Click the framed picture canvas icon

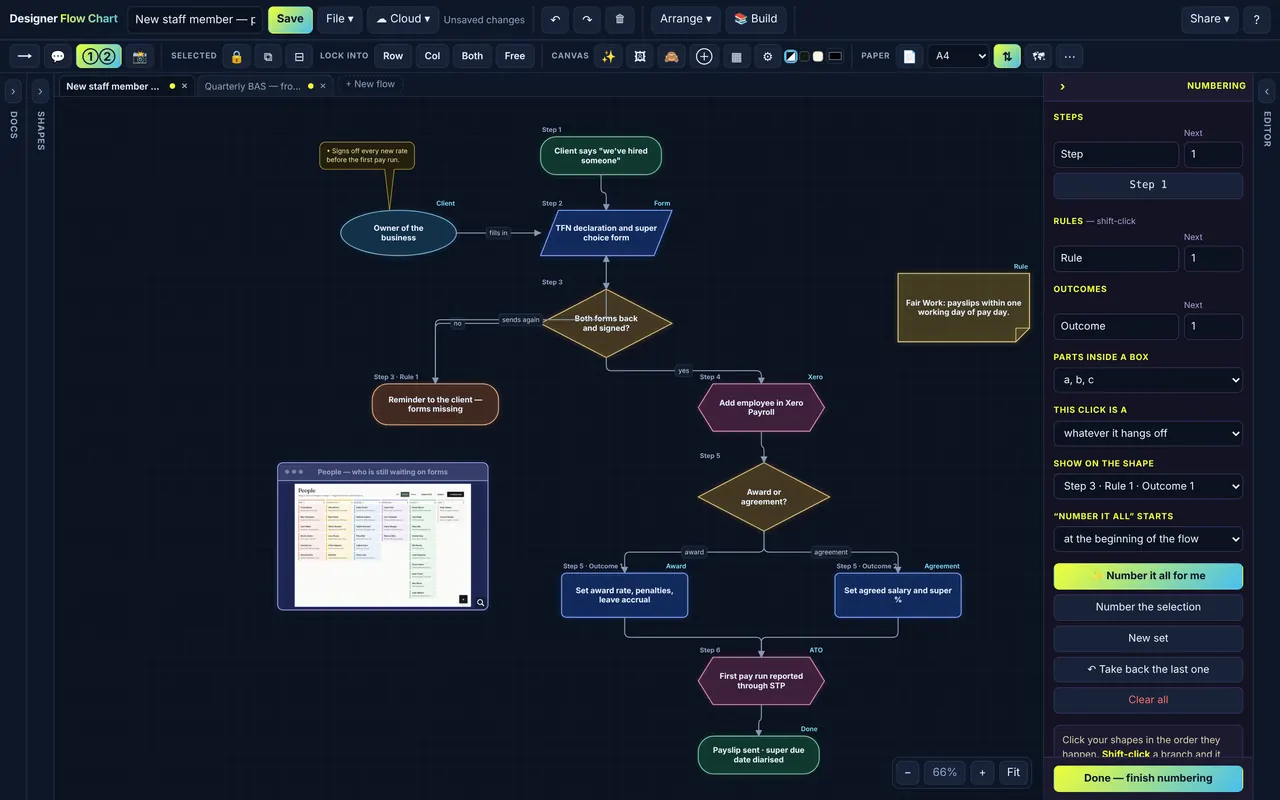point(640,56)
